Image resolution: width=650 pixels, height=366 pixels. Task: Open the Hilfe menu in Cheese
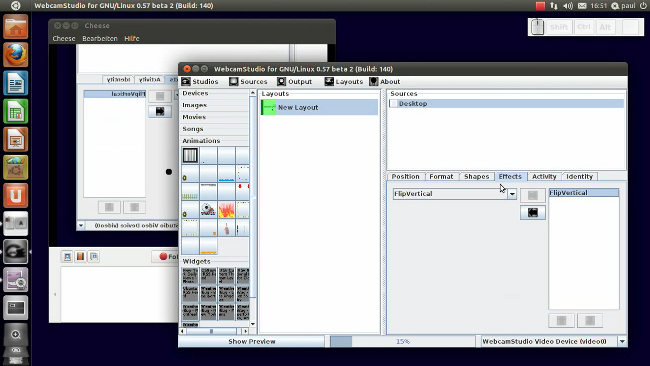[132, 39]
